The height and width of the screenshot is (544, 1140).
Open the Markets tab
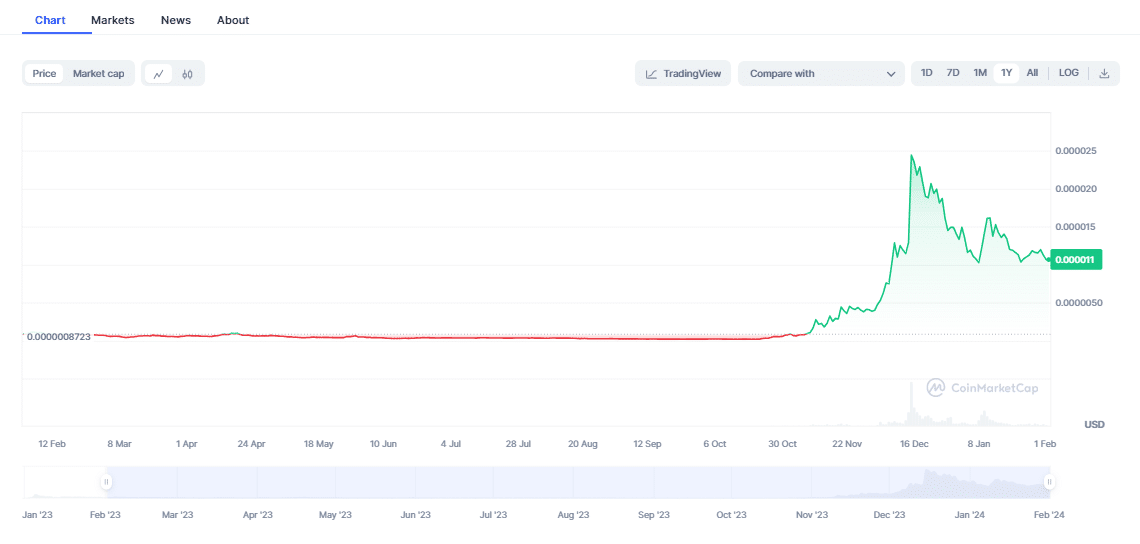112,20
